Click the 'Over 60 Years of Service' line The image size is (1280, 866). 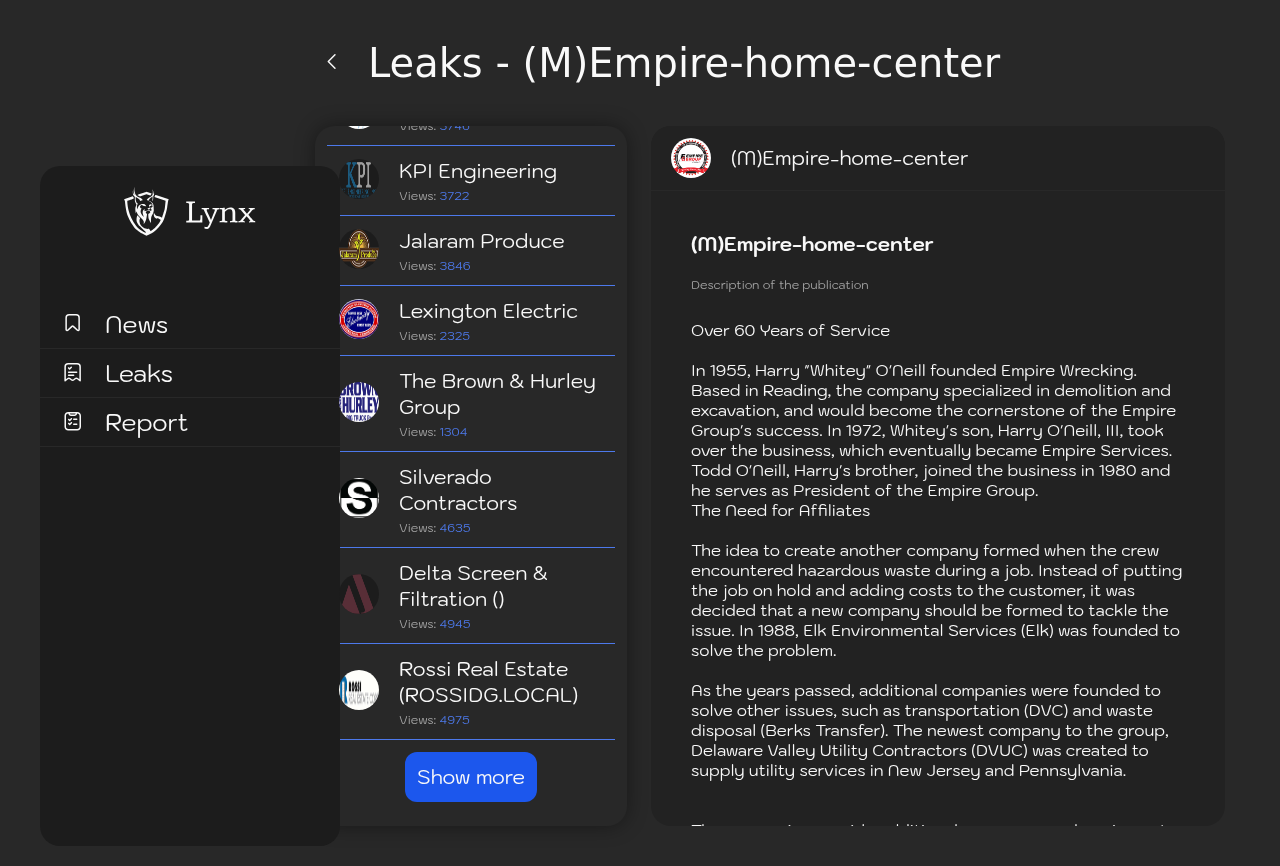[x=790, y=330]
